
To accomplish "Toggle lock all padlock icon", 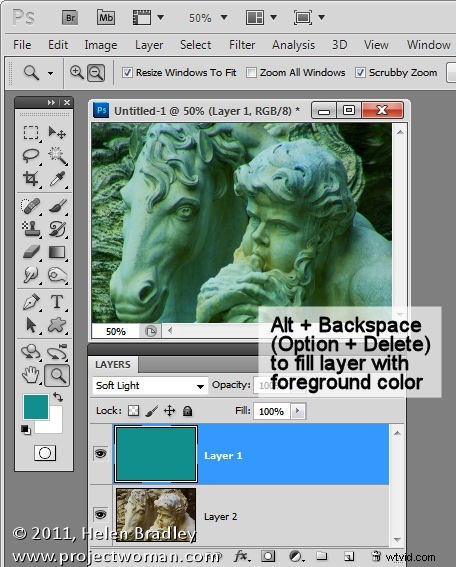I will coord(187,411).
